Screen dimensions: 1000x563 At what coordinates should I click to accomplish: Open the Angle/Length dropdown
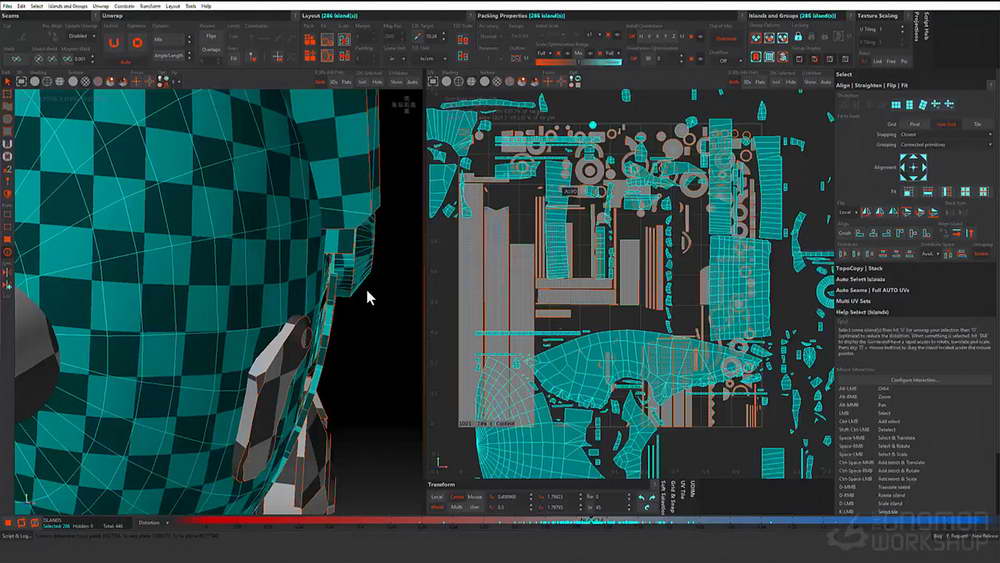click(x=171, y=55)
